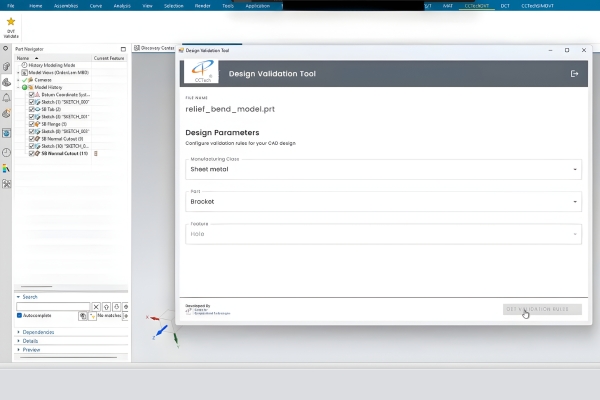Open the Discovery Center tab
Screen dimensions: 600x400
[x=154, y=48]
